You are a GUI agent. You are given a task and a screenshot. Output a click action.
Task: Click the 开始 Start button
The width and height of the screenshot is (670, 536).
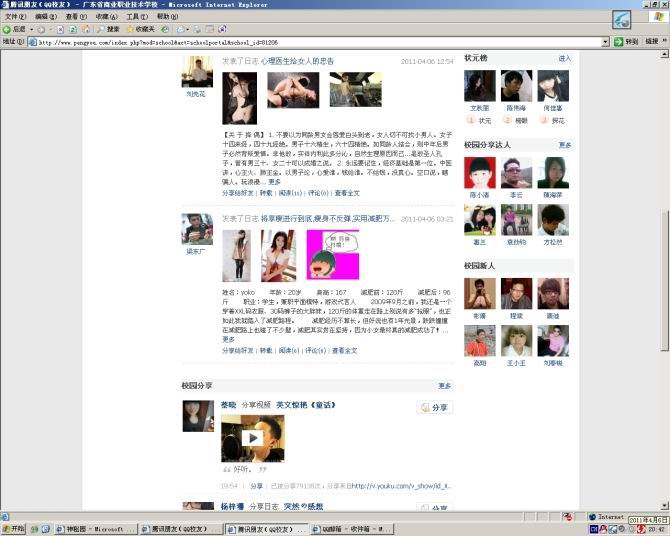point(13,529)
